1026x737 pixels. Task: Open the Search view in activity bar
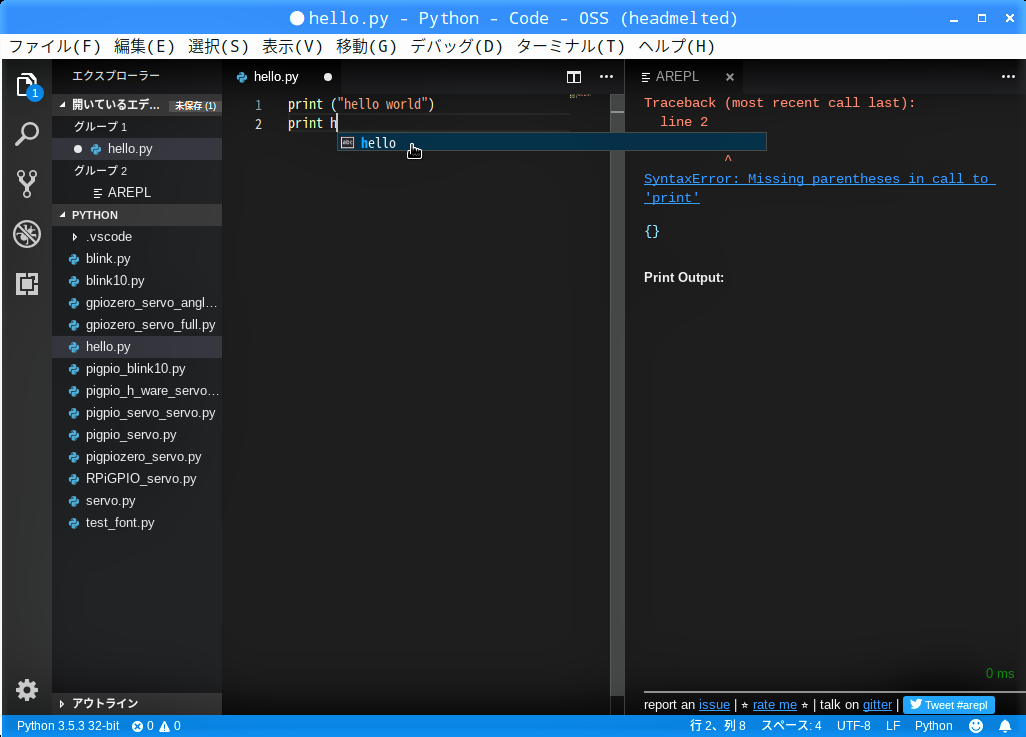[27, 134]
